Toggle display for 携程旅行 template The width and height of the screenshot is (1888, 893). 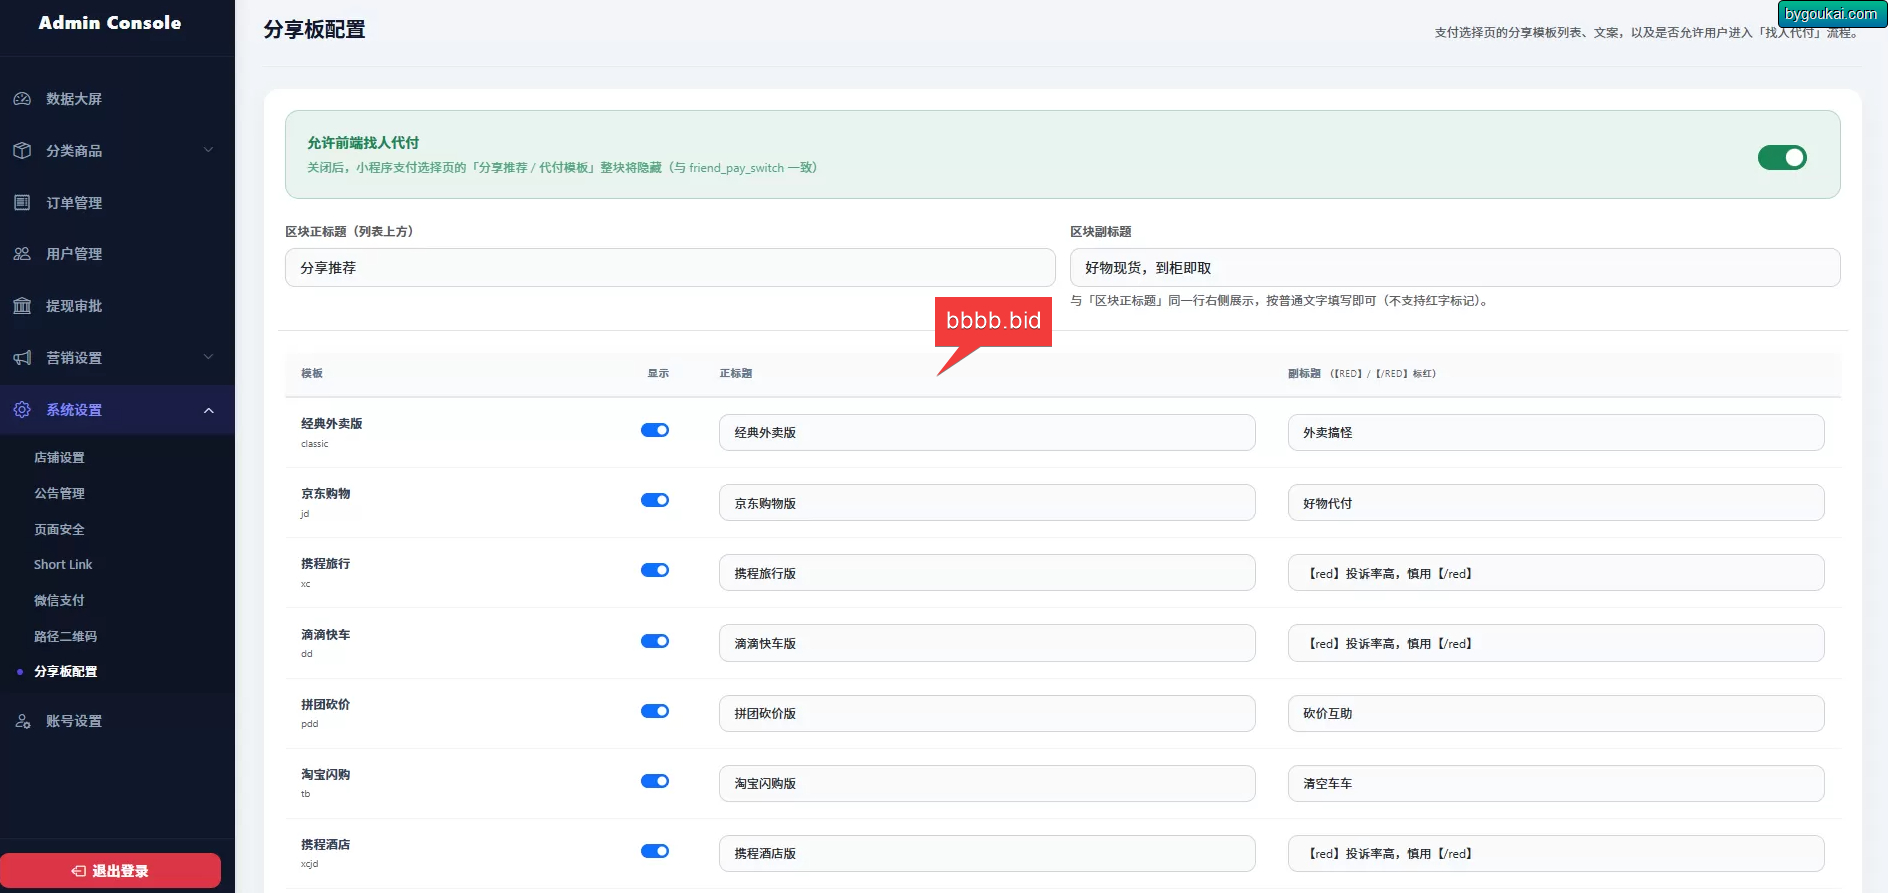coord(655,570)
